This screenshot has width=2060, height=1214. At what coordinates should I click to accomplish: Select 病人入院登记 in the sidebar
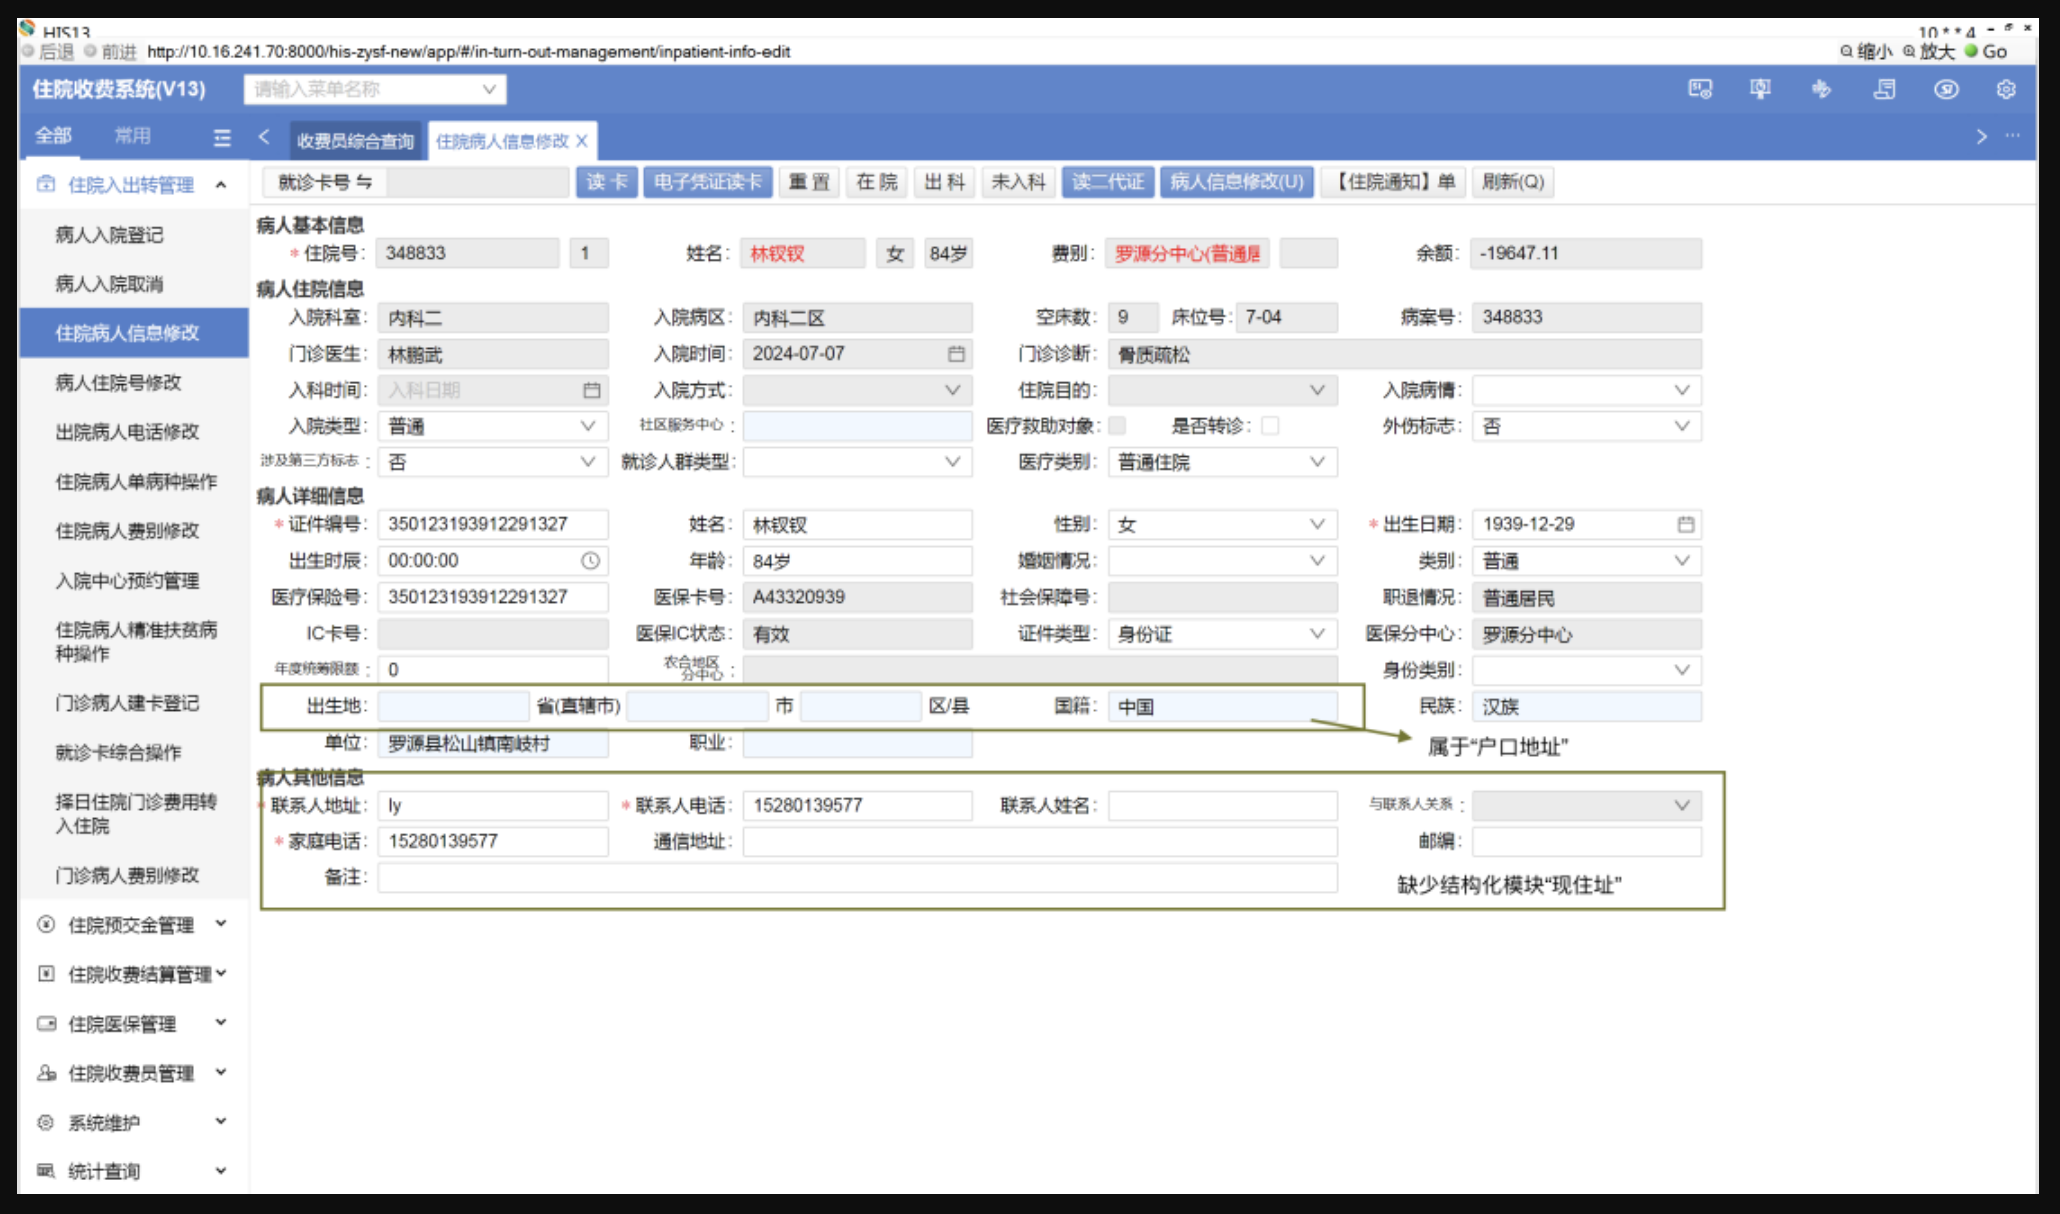[109, 235]
